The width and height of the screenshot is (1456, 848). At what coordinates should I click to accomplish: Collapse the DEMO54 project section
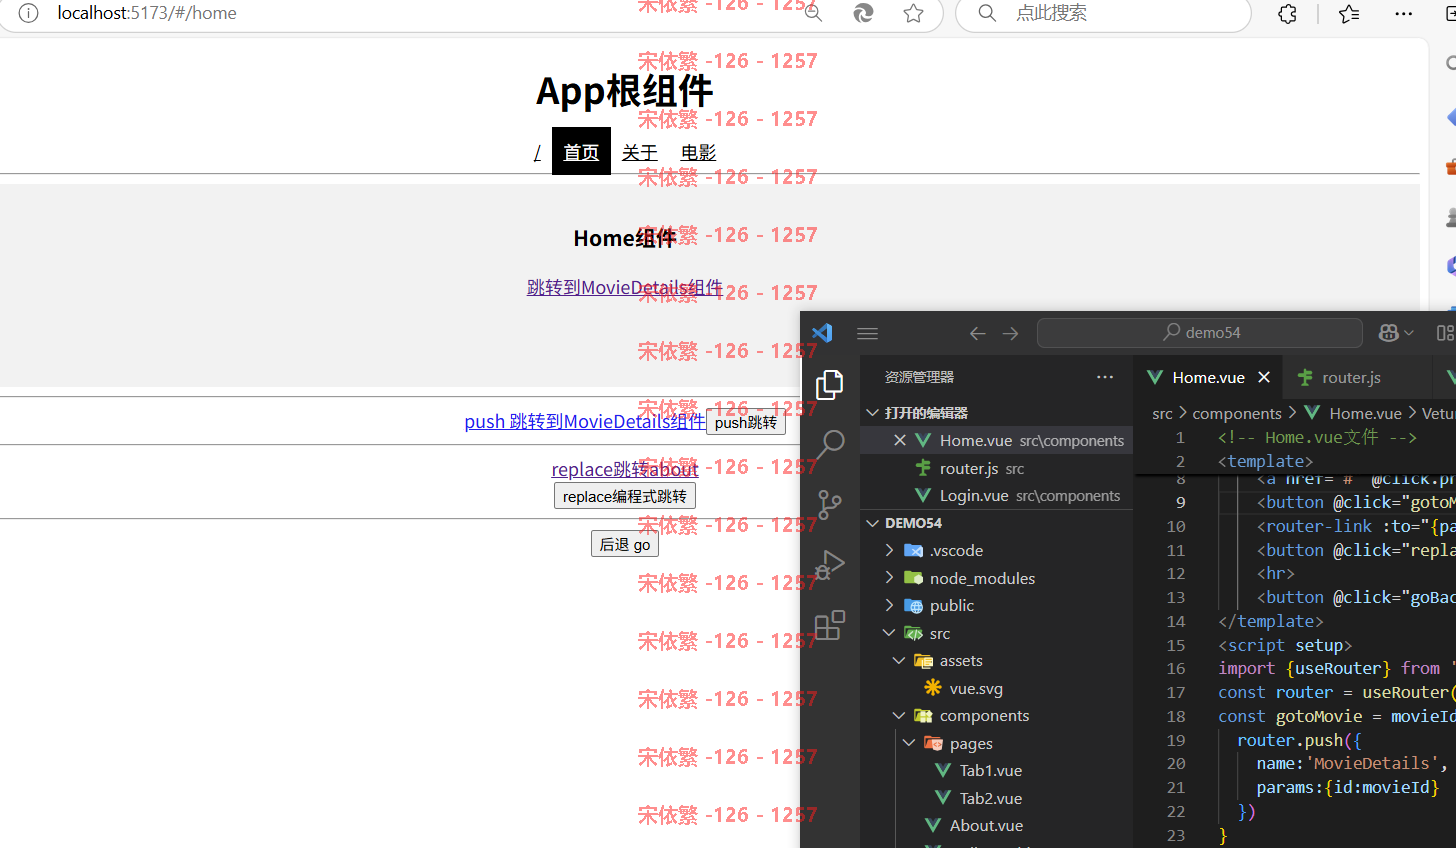[x=873, y=523]
